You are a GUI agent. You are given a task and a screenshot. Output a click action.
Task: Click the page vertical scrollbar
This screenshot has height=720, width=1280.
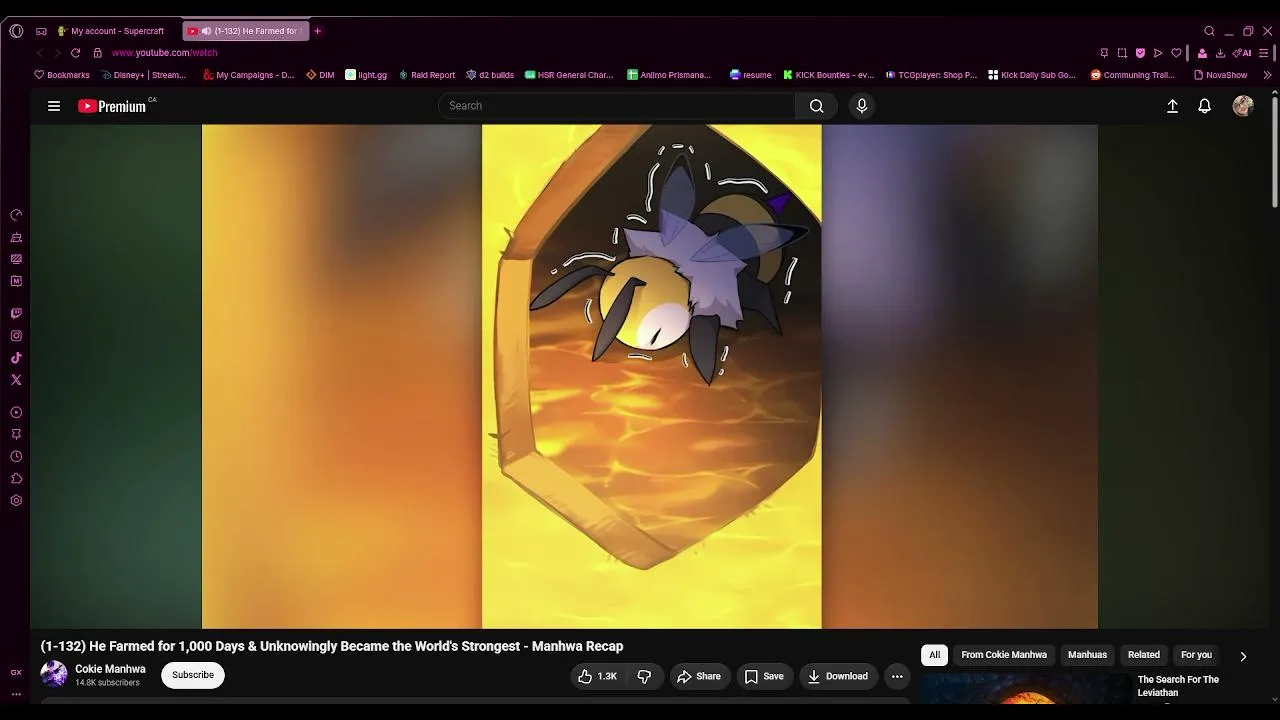pyautogui.click(x=1275, y=150)
